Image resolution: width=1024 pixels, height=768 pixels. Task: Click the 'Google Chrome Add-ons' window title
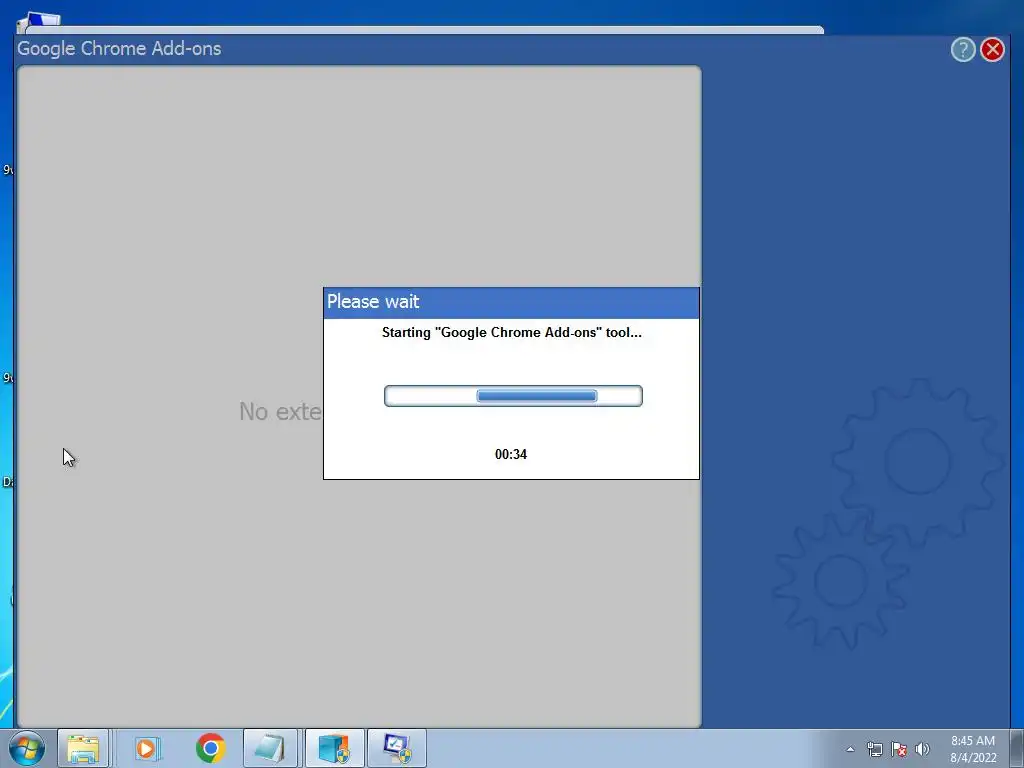click(x=119, y=49)
